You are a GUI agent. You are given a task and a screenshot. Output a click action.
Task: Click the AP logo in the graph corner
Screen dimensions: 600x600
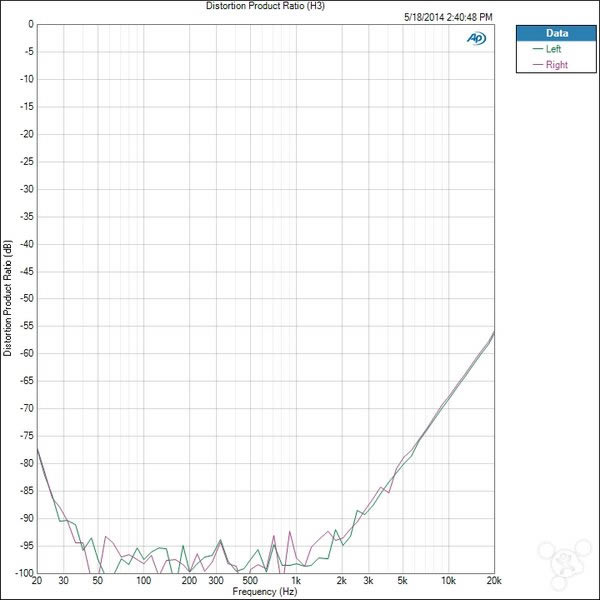pos(476,38)
